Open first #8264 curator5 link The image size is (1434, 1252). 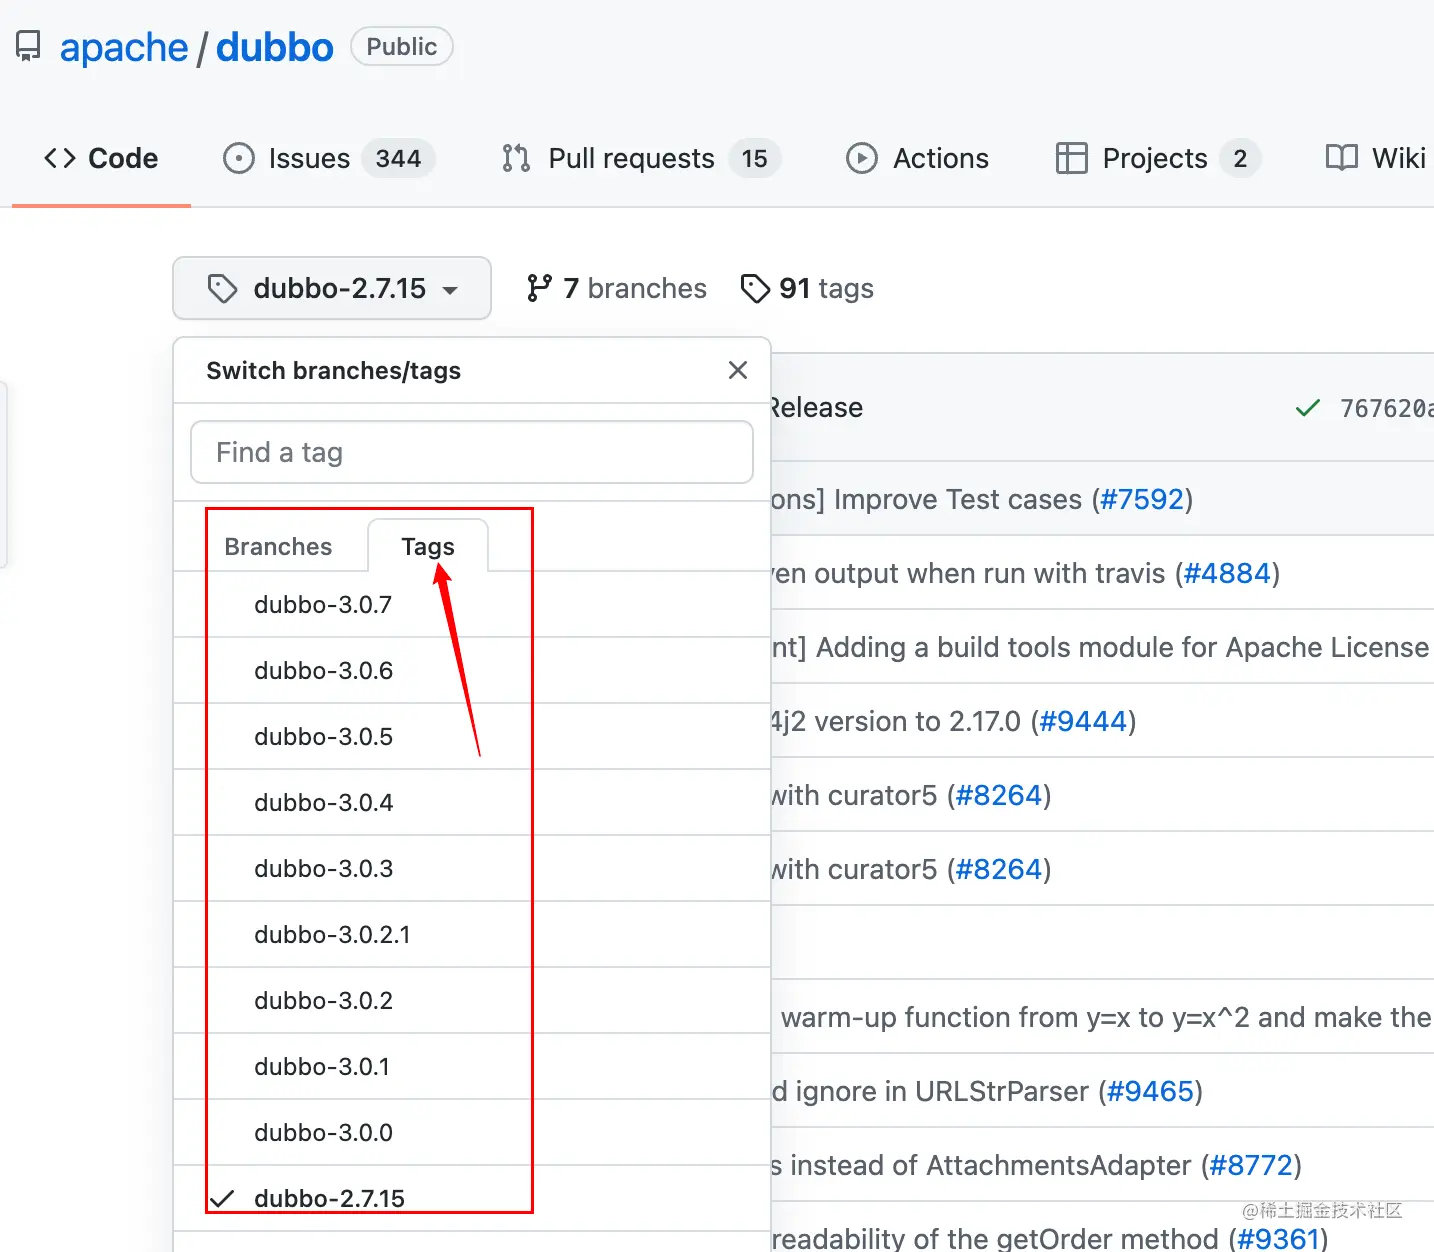tap(999, 795)
